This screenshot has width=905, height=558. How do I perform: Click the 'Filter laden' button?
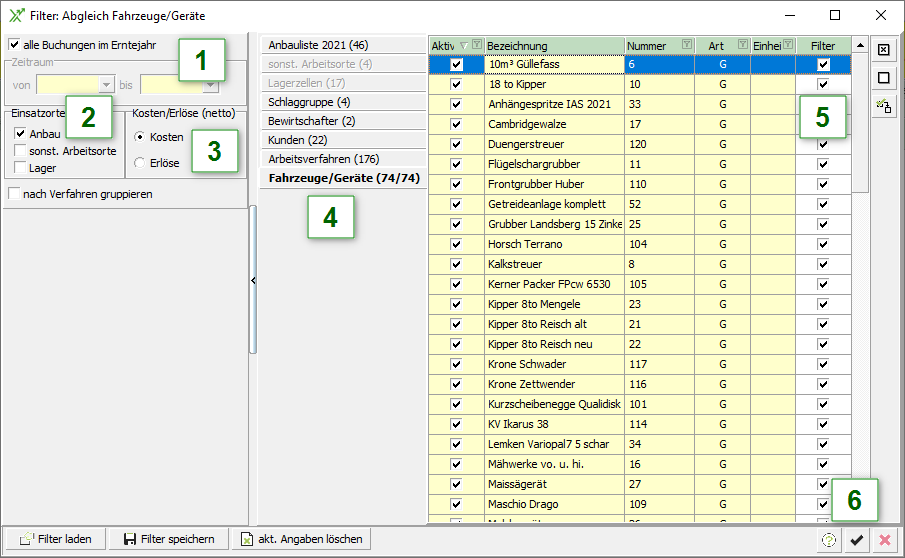[56, 539]
